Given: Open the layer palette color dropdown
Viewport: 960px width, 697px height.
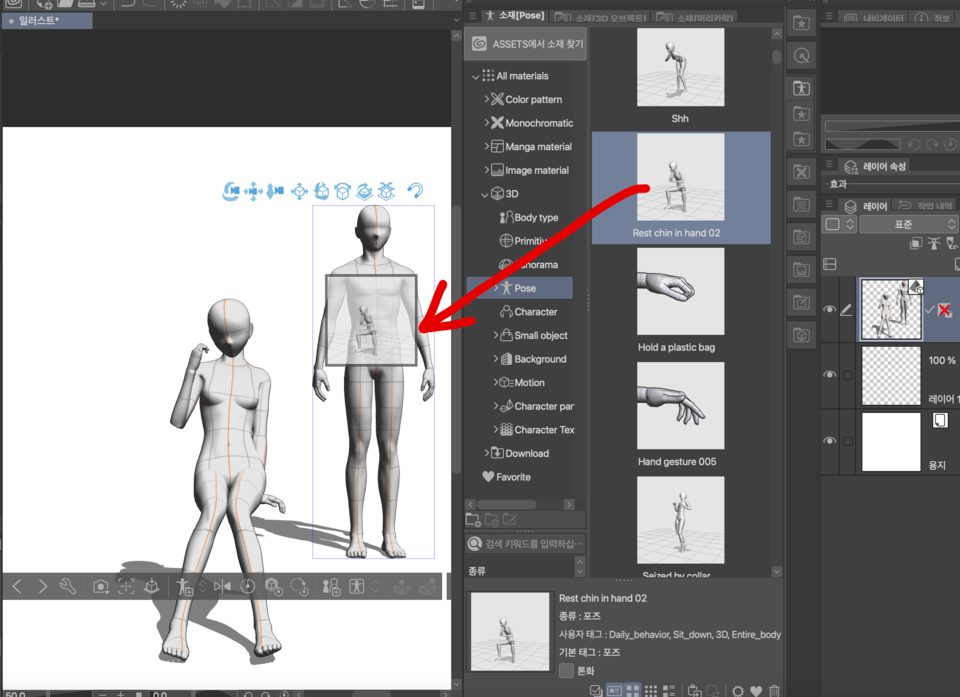Looking at the screenshot, I should tap(839, 224).
